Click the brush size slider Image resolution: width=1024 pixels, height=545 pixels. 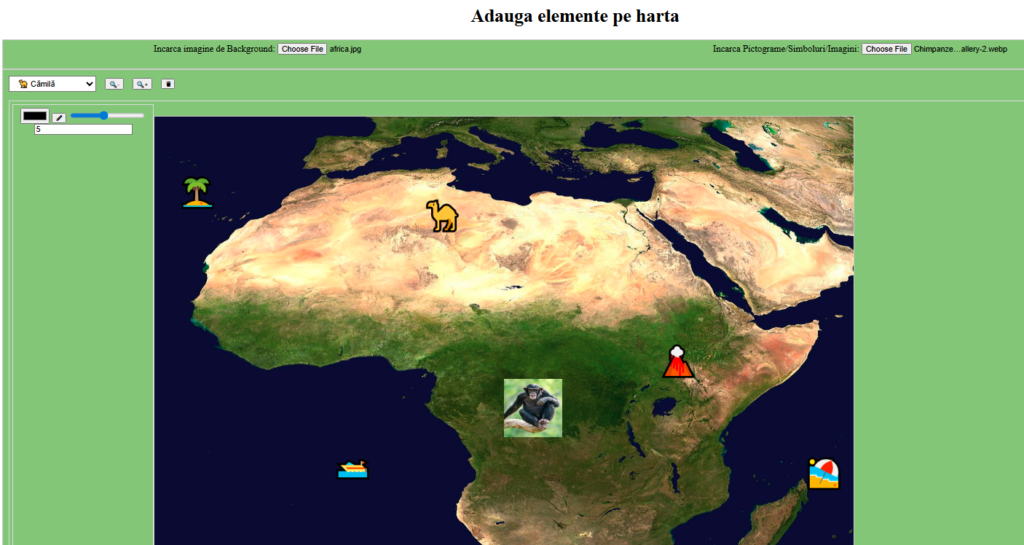click(106, 116)
